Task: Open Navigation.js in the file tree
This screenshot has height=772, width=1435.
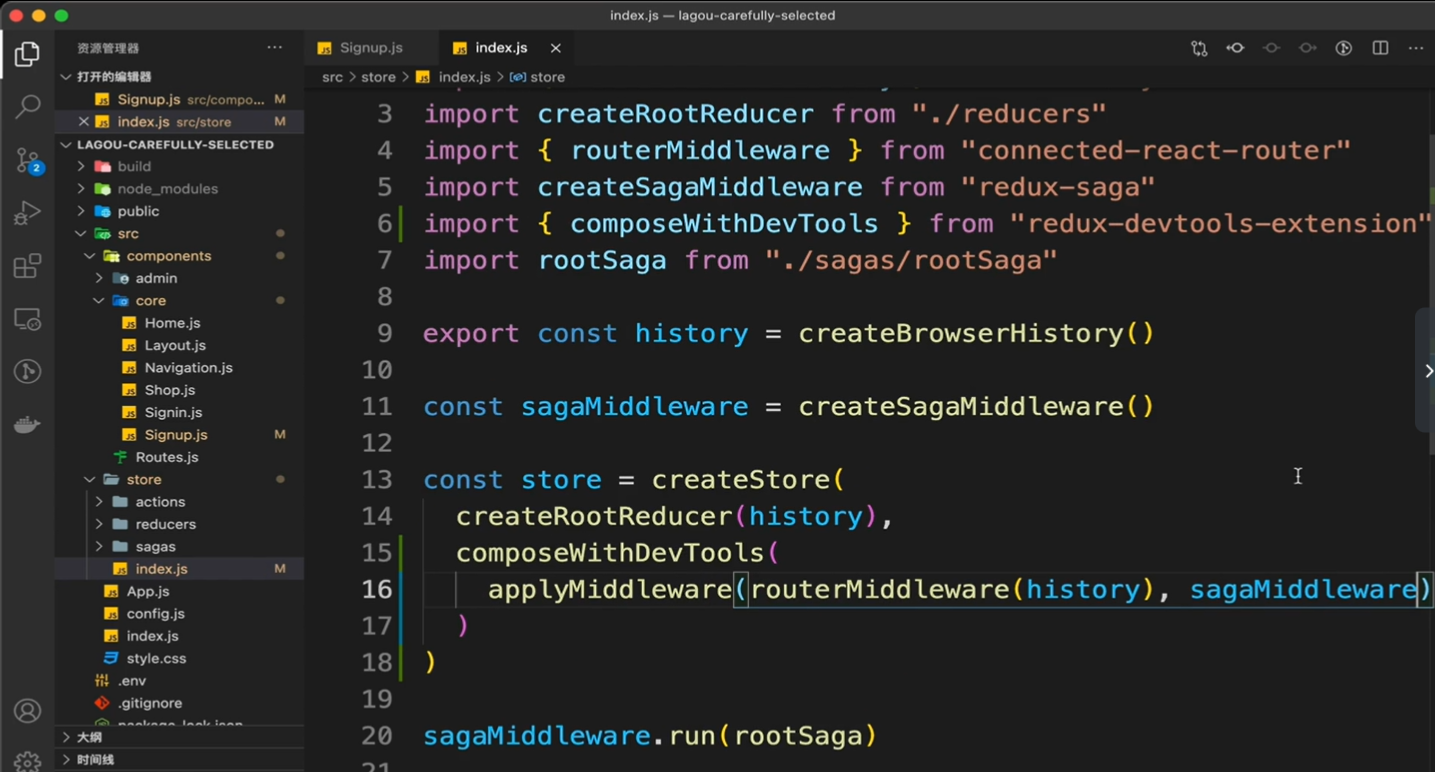Action: pyautogui.click(x=188, y=367)
